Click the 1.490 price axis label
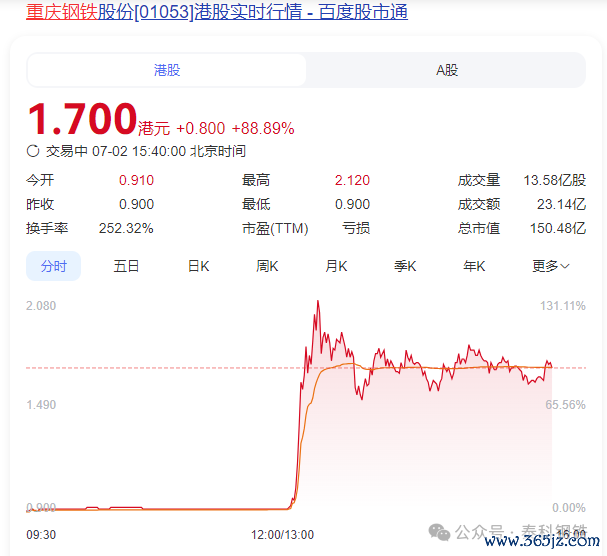 [x=41, y=405]
